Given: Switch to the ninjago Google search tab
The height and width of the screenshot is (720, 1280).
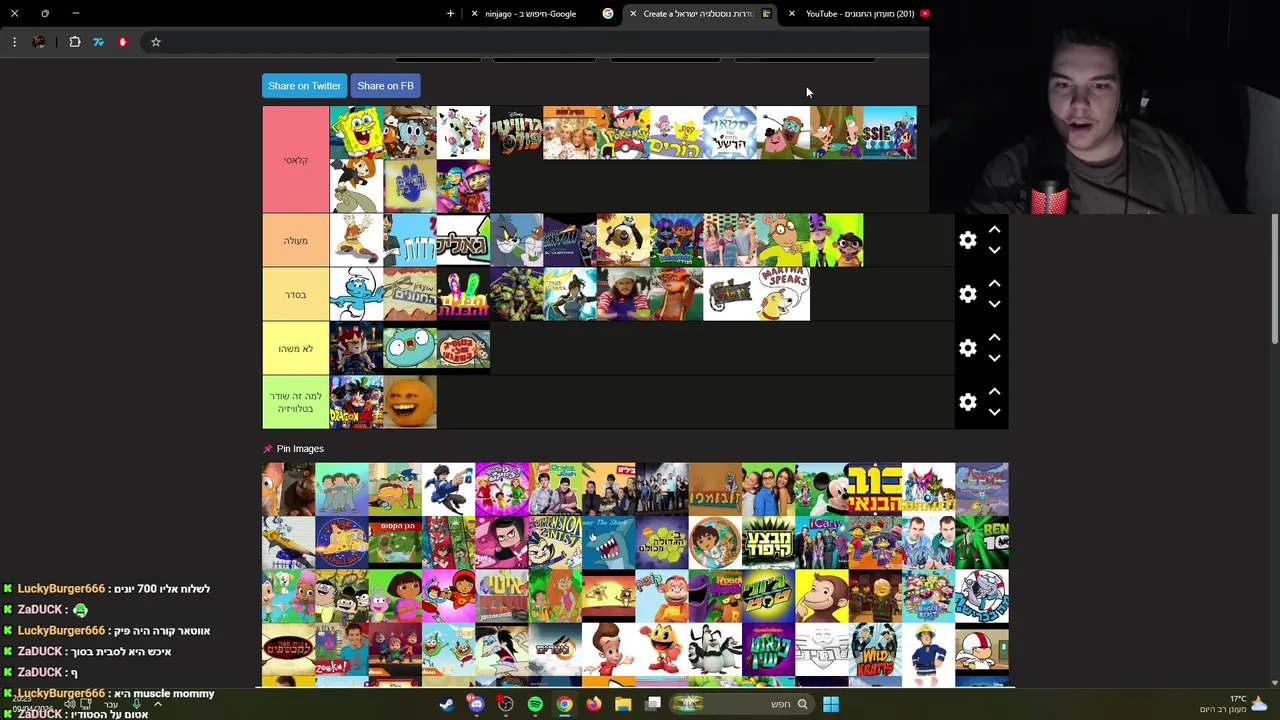Looking at the screenshot, I should point(540,14).
